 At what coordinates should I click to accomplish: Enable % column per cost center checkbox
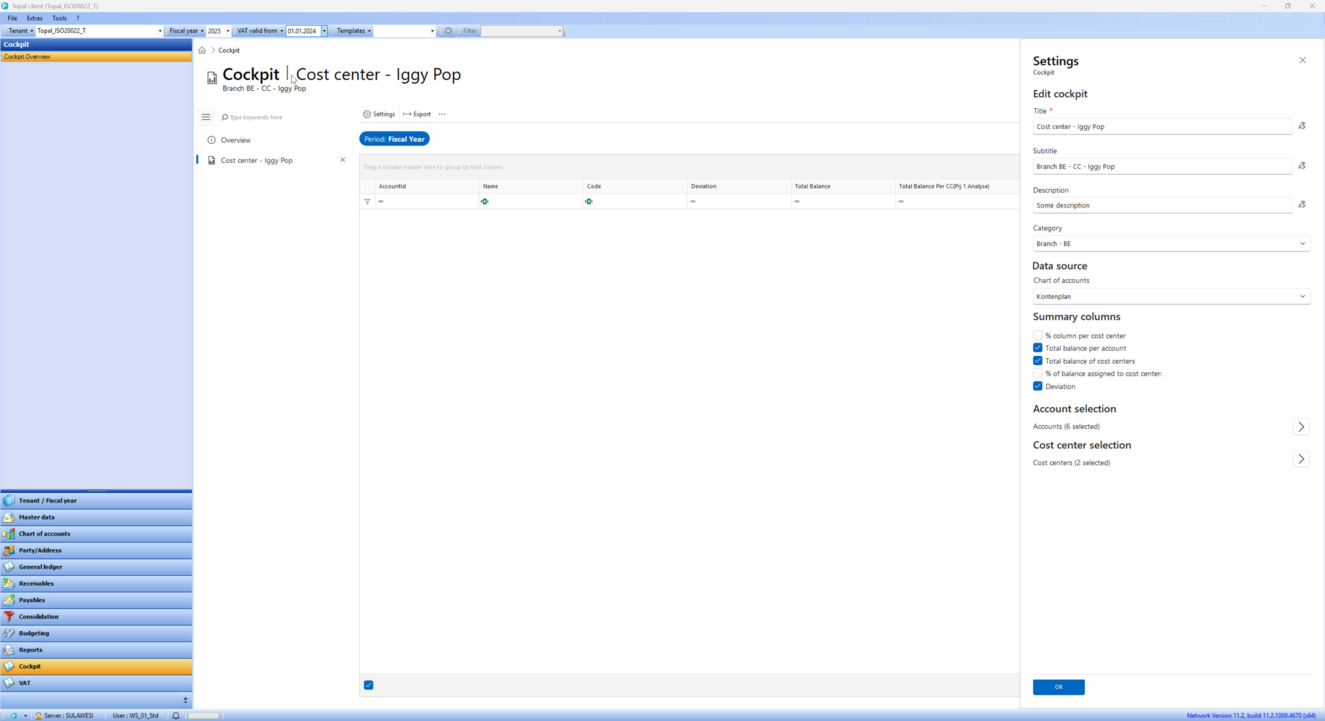click(x=1037, y=336)
